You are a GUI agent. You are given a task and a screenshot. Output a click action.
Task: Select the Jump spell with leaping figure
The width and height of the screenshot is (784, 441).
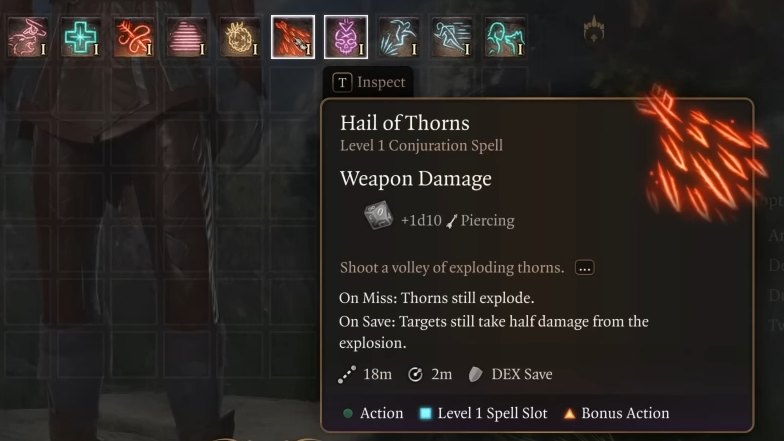pyautogui.click(x=399, y=37)
